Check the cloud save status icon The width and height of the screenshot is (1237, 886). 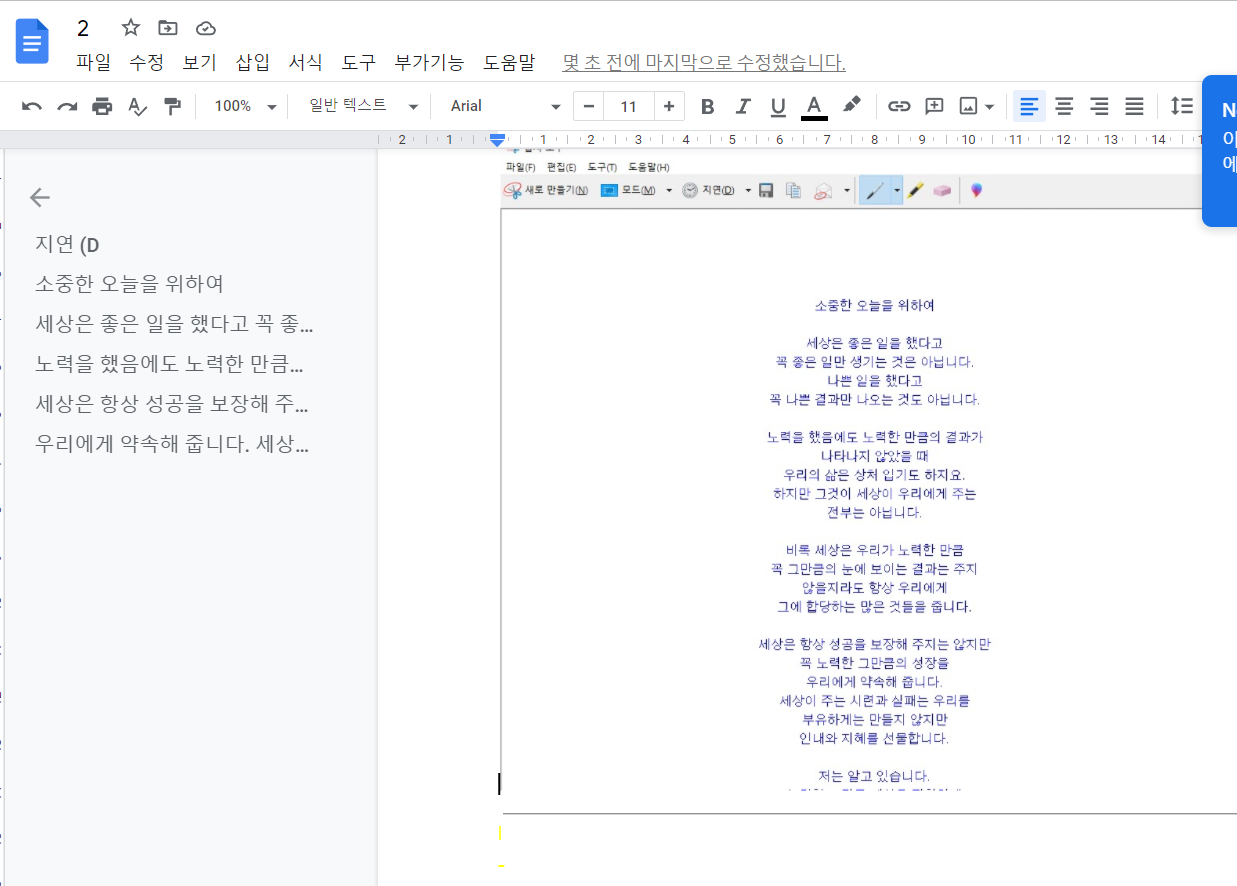(205, 28)
